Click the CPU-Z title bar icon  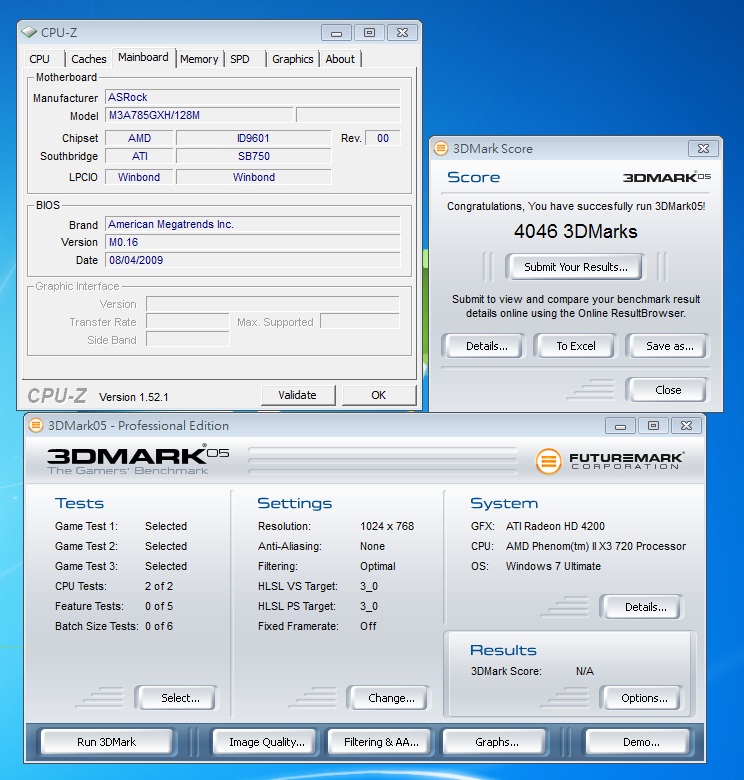tap(29, 32)
